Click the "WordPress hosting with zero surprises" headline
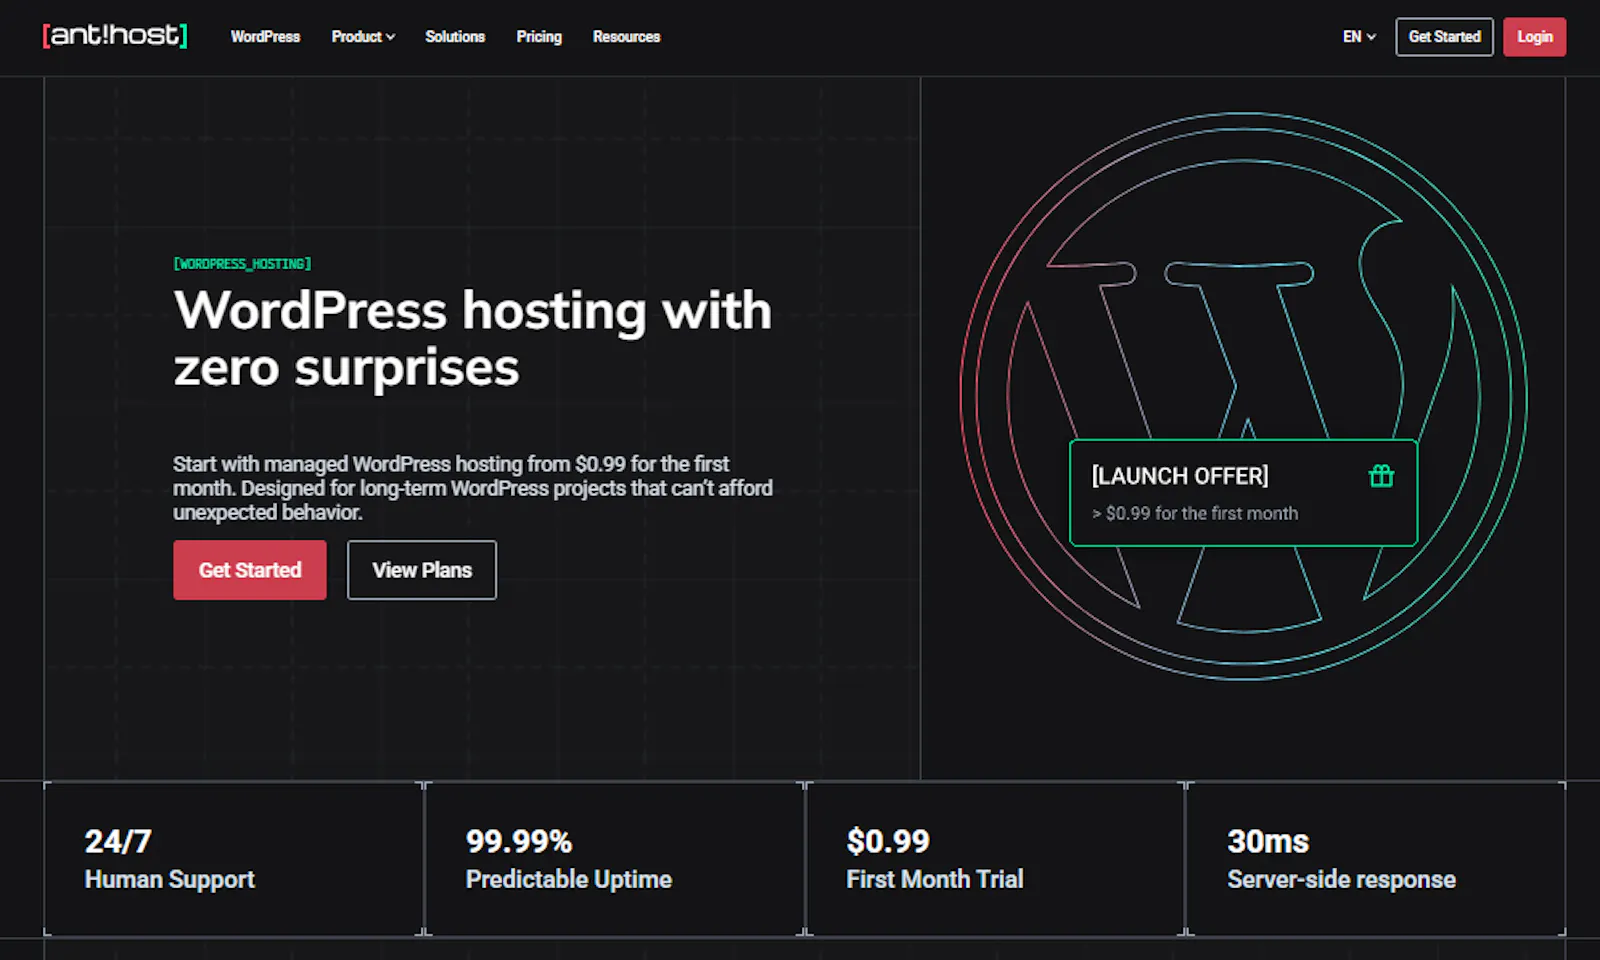Screen dimensions: 1600x960 point(473,338)
